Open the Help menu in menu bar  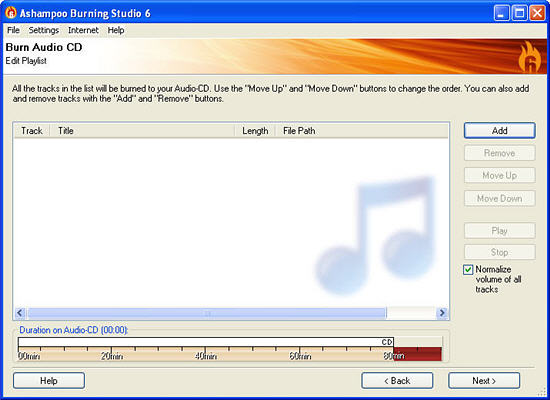point(116,30)
